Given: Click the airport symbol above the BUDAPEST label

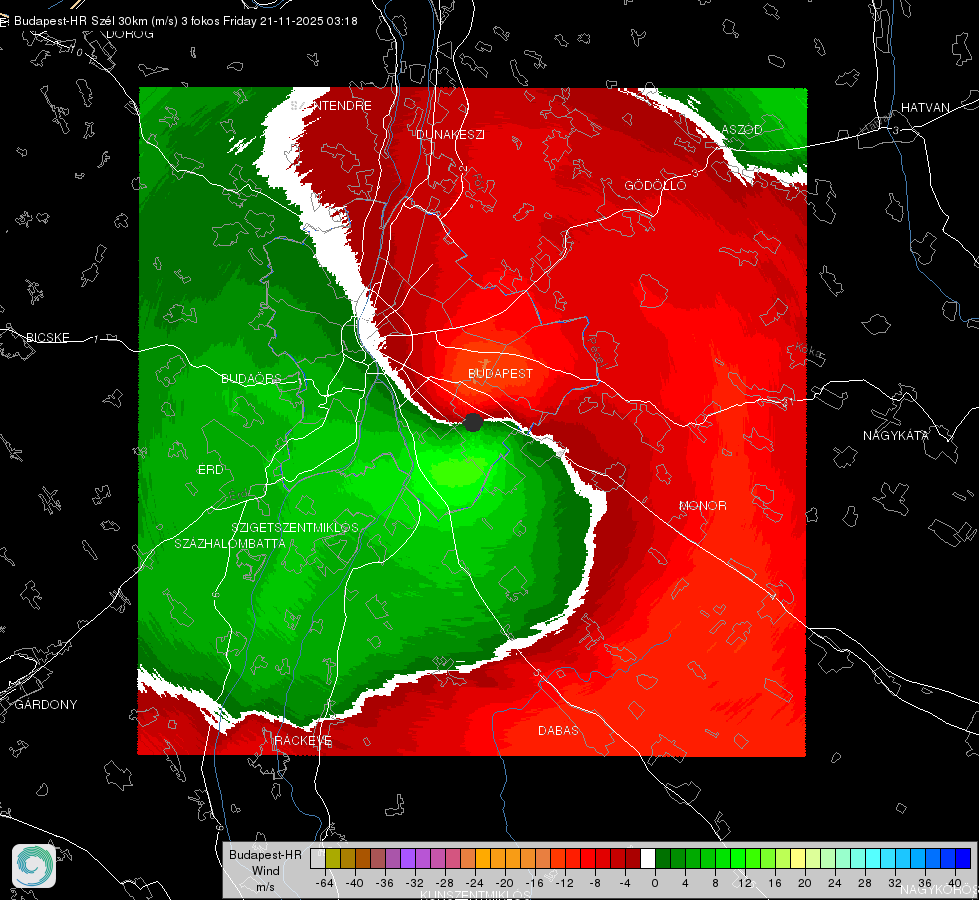Looking at the screenshot, I should [x=485, y=362].
